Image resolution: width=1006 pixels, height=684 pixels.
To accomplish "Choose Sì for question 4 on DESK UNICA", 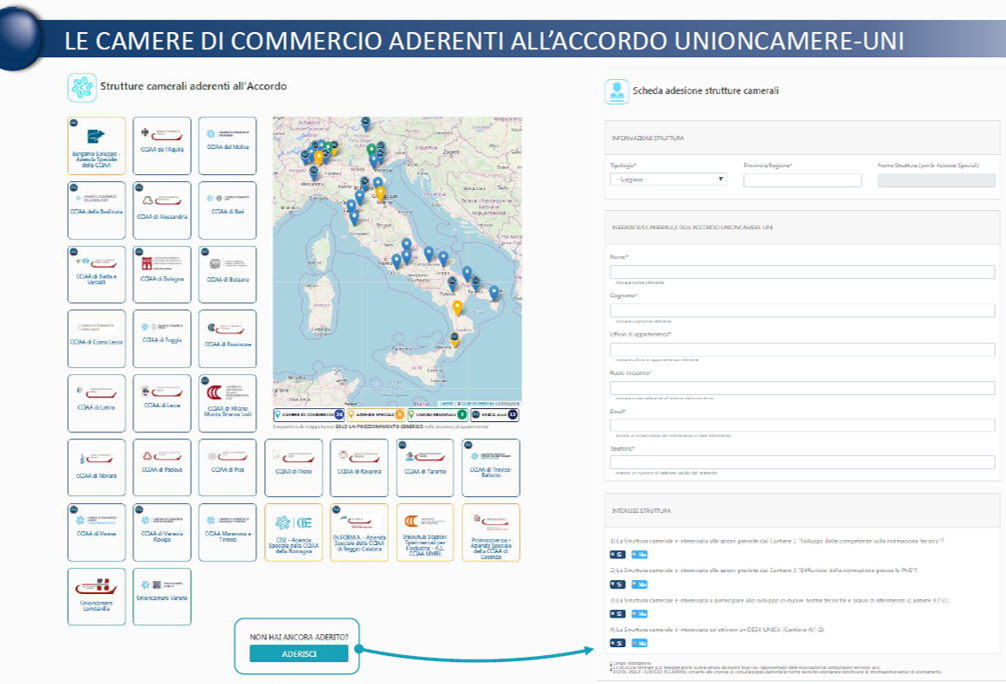I will [617, 643].
